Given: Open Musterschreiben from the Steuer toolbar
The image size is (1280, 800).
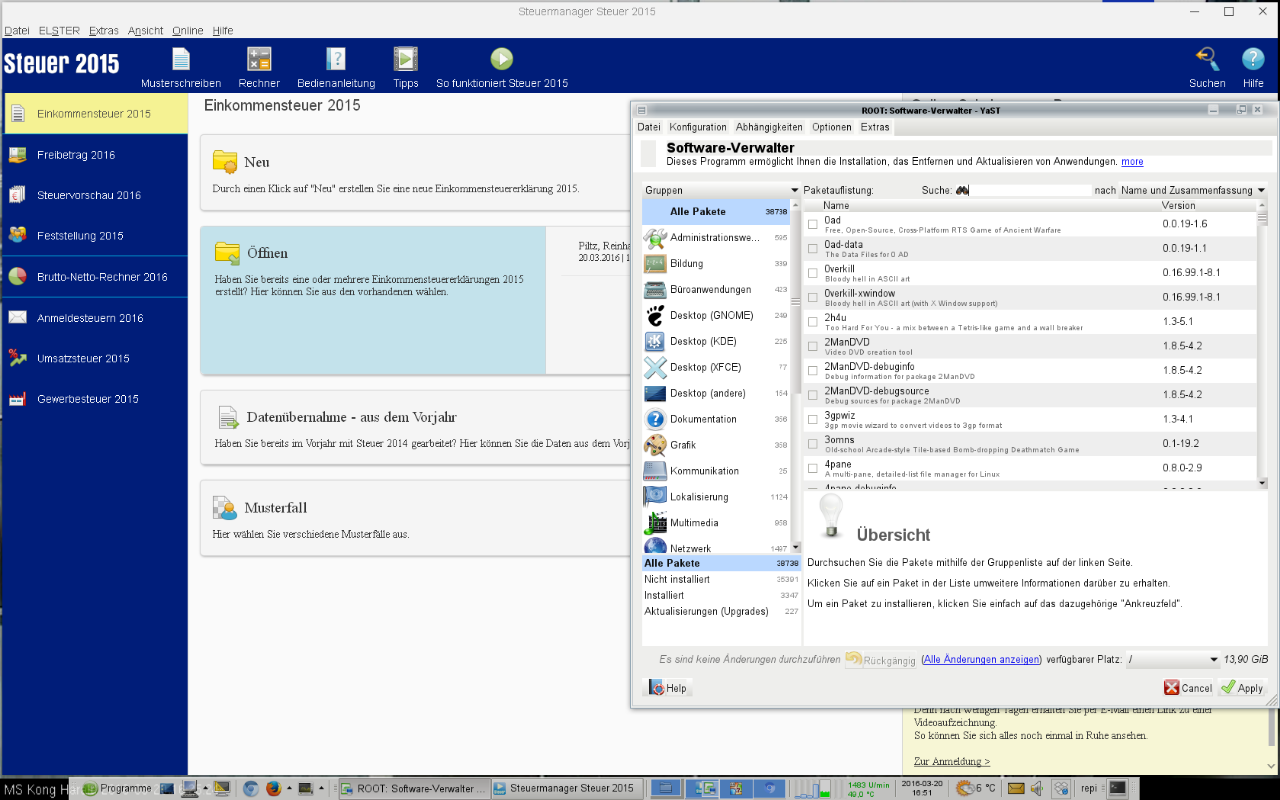Looking at the screenshot, I should (180, 68).
